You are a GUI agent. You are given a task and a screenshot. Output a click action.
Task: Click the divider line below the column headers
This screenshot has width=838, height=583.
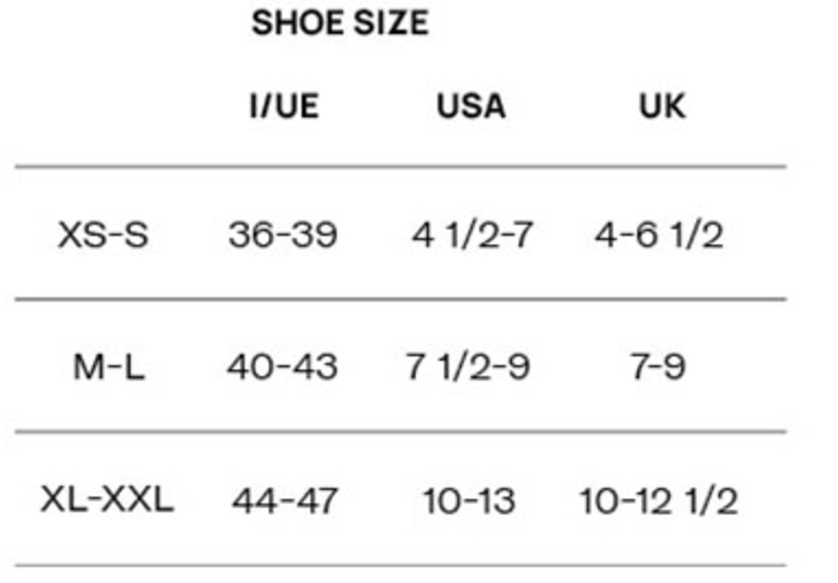pos(400,167)
